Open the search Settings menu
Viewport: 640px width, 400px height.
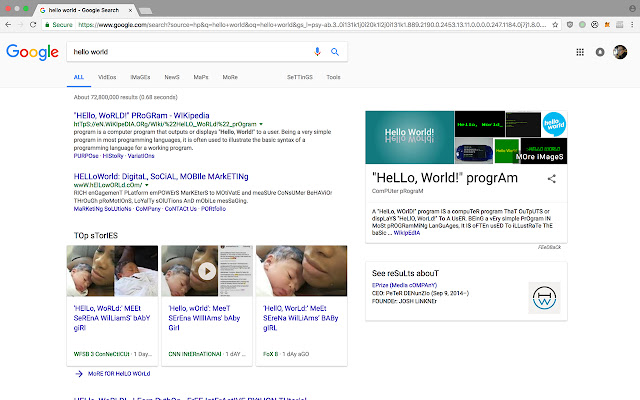[x=300, y=77]
